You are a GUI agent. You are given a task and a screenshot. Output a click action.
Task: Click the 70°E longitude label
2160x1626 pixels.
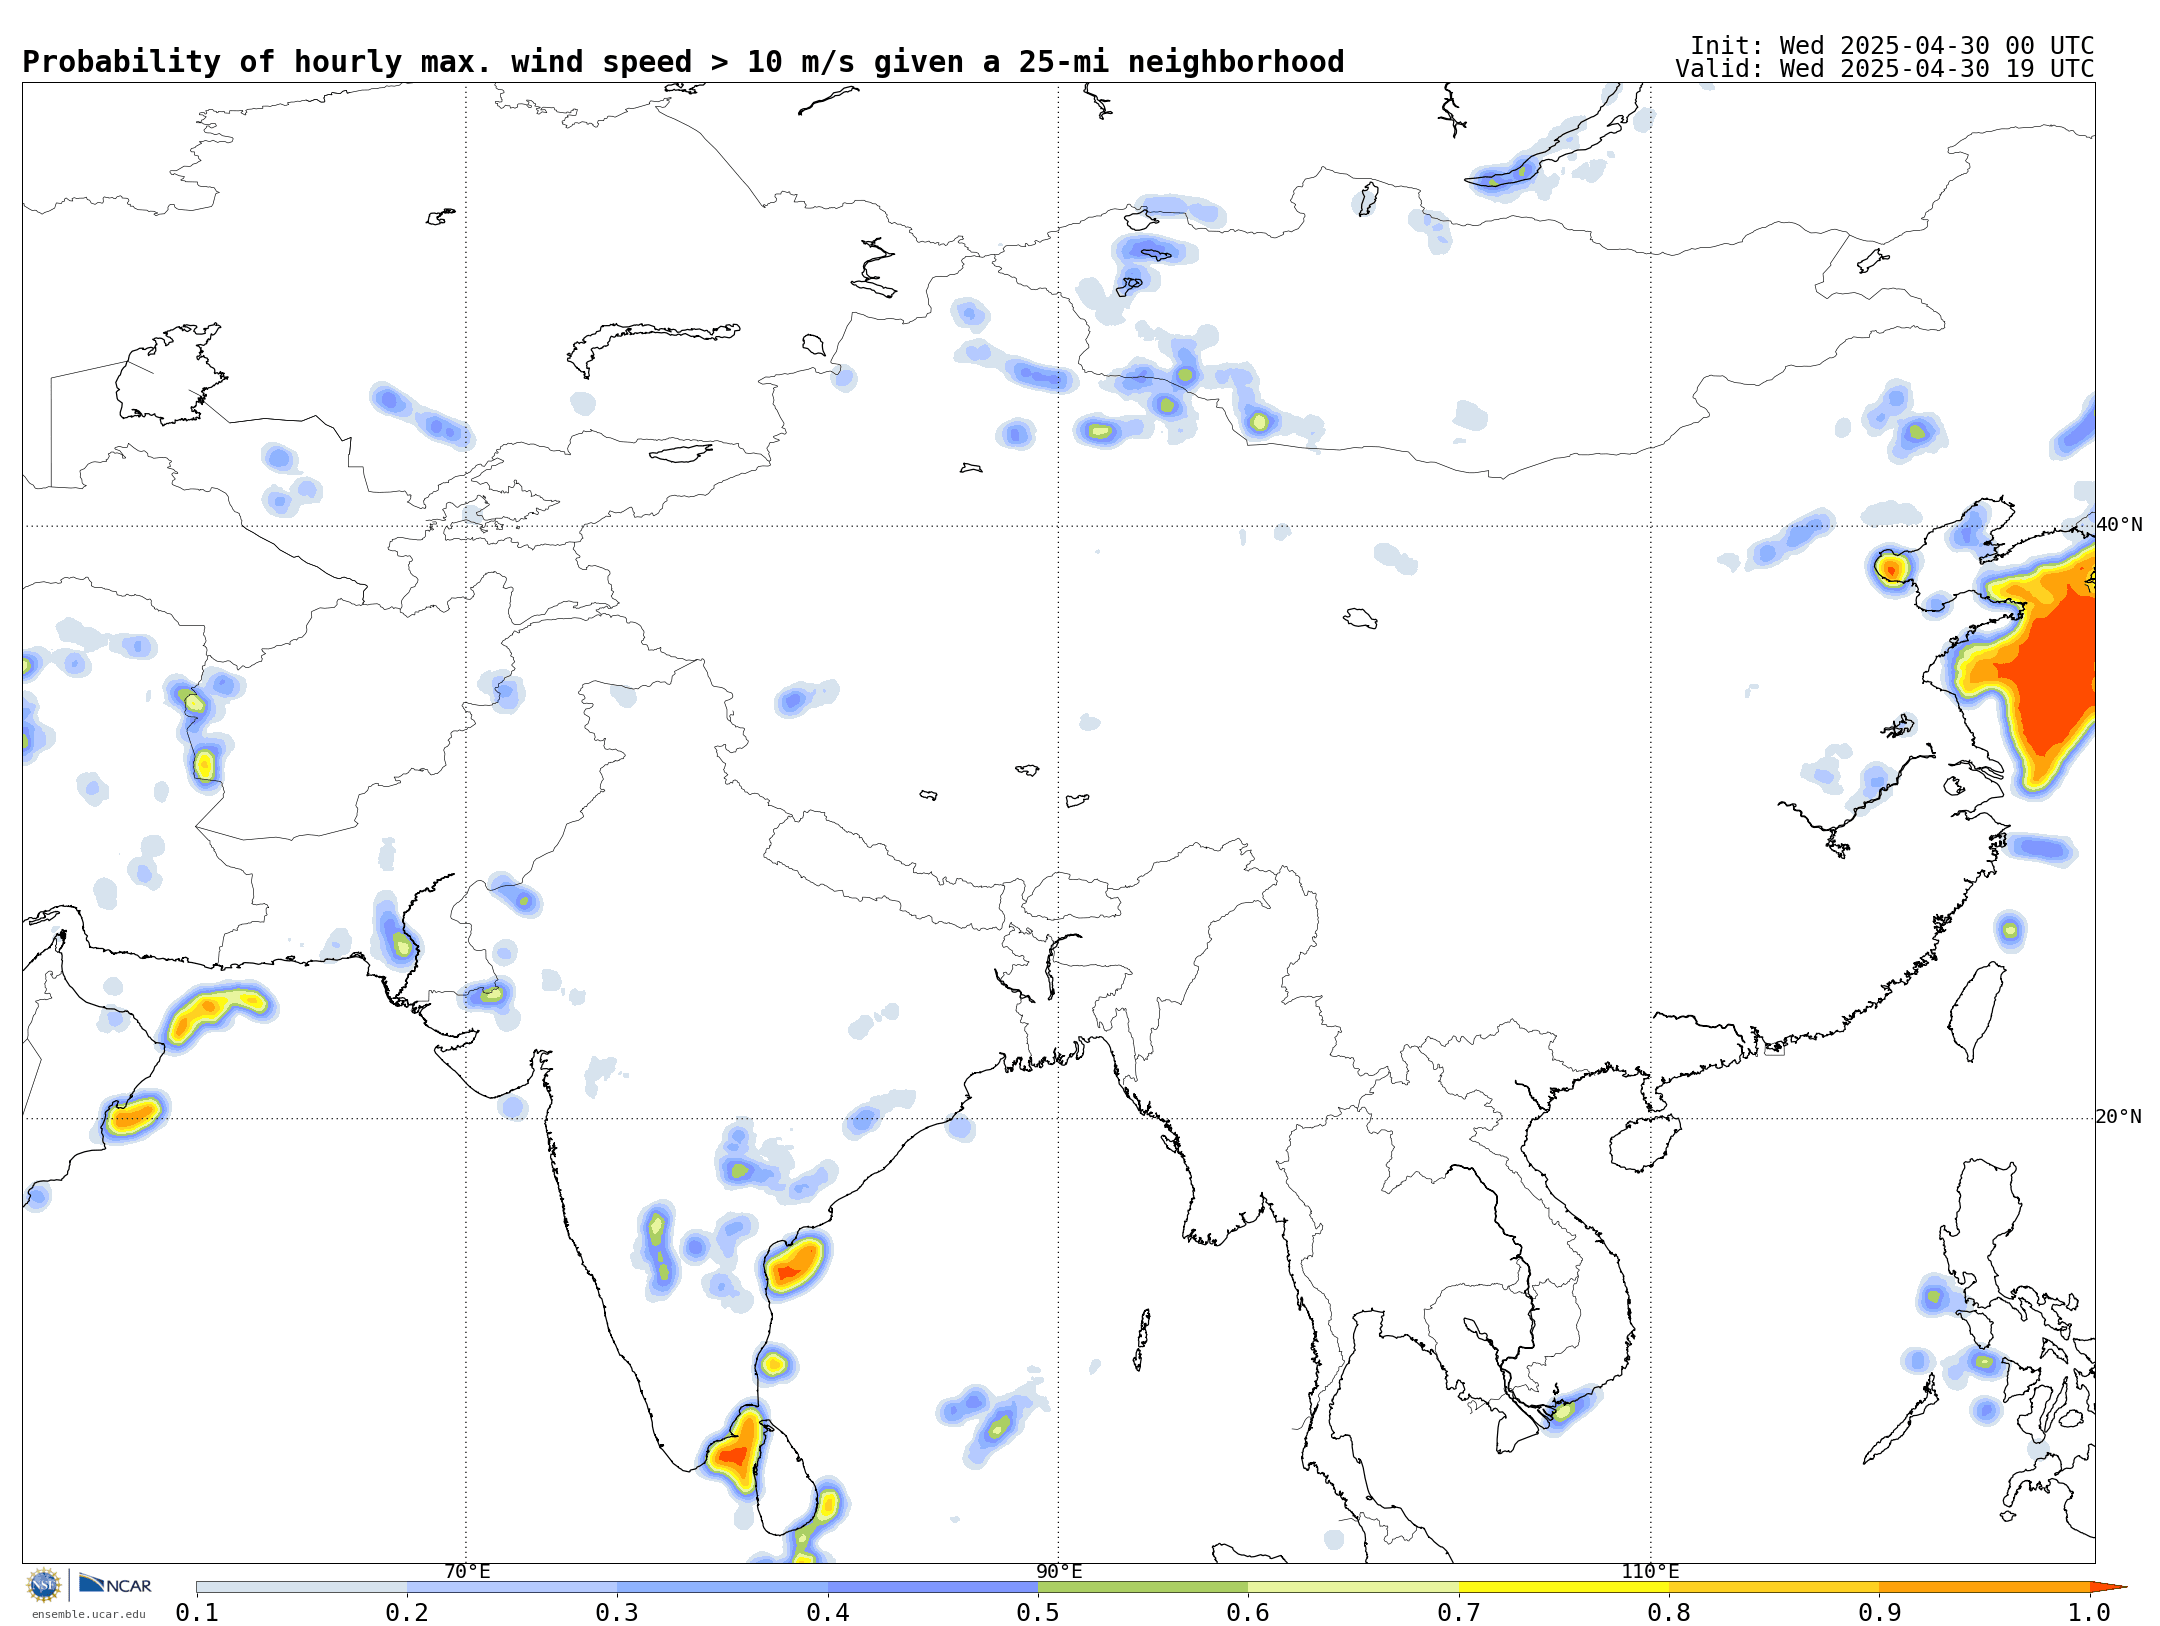(467, 1572)
